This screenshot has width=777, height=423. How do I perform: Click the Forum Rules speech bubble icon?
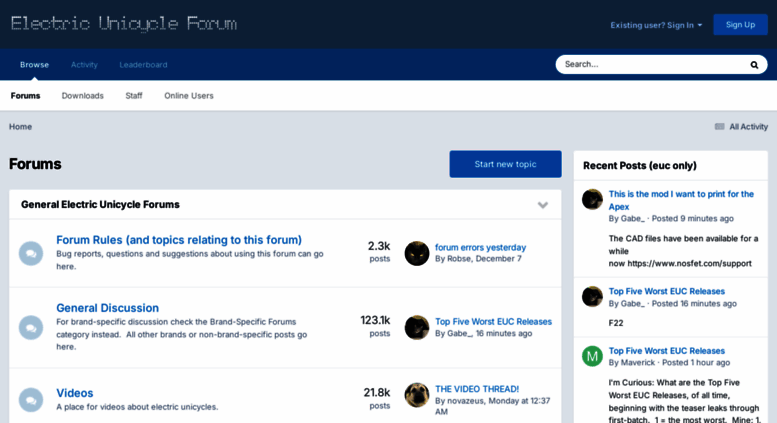pos(31,253)
